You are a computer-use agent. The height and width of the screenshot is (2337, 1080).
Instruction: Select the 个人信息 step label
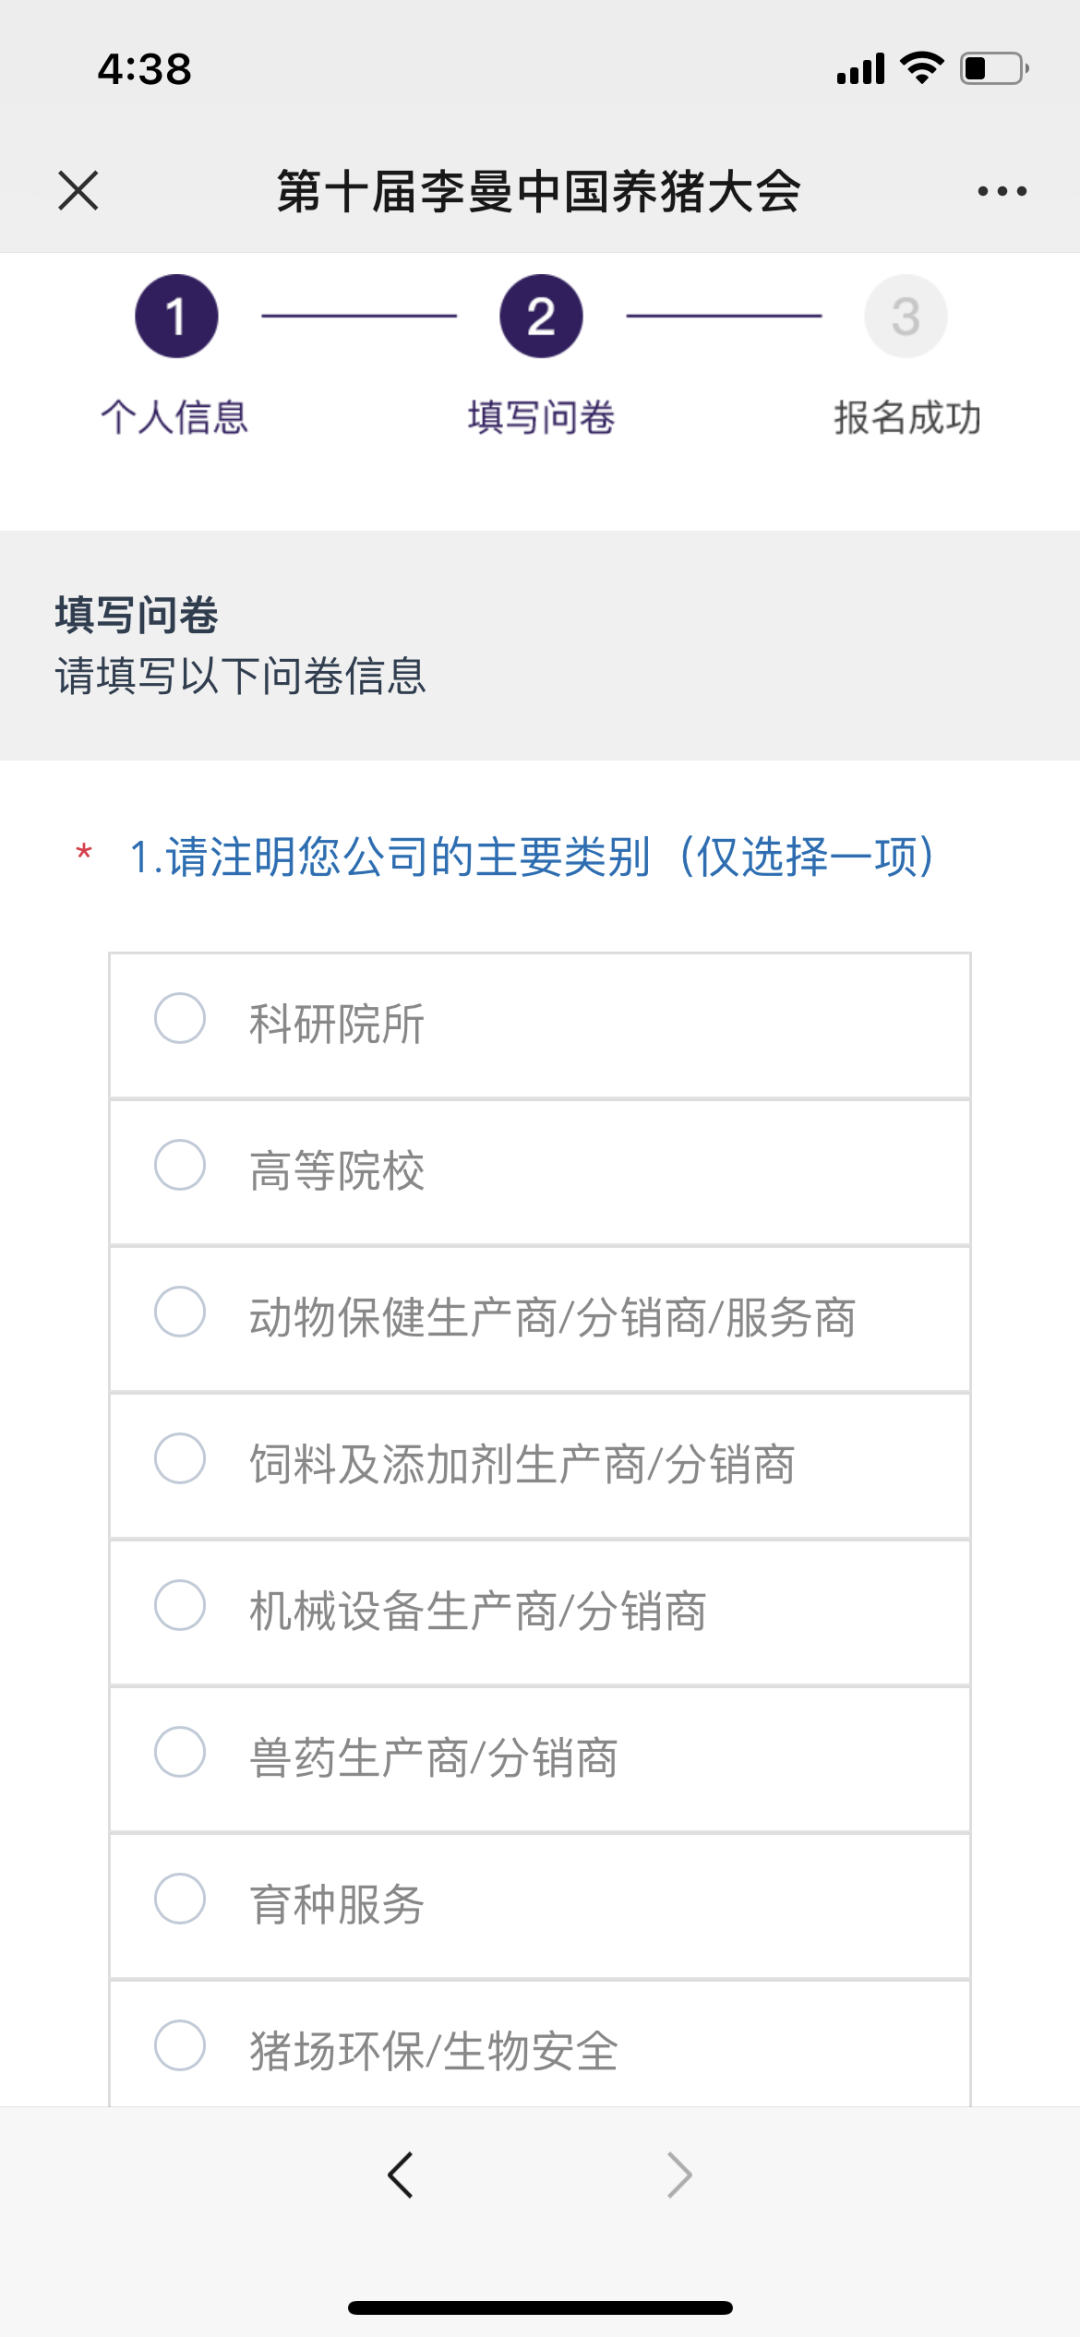pyautogui.click(x=175, y=417)
